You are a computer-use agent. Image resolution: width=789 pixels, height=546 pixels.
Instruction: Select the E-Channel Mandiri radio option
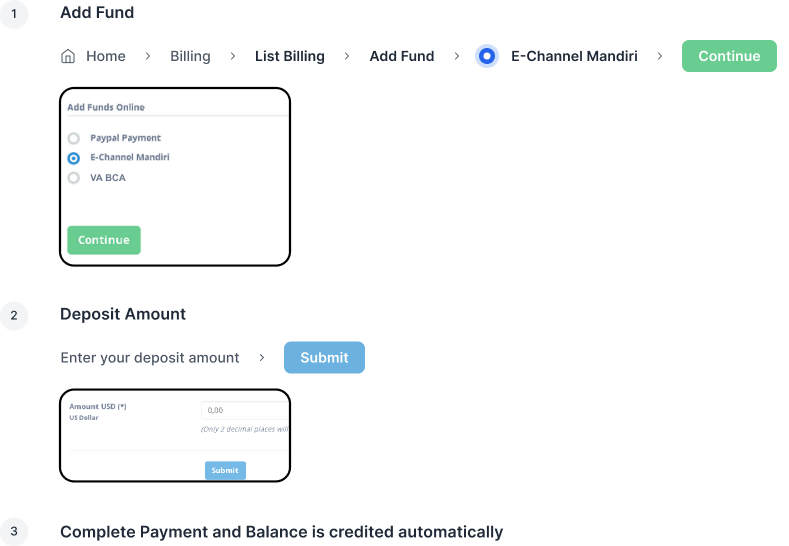(x=74, y=158)
